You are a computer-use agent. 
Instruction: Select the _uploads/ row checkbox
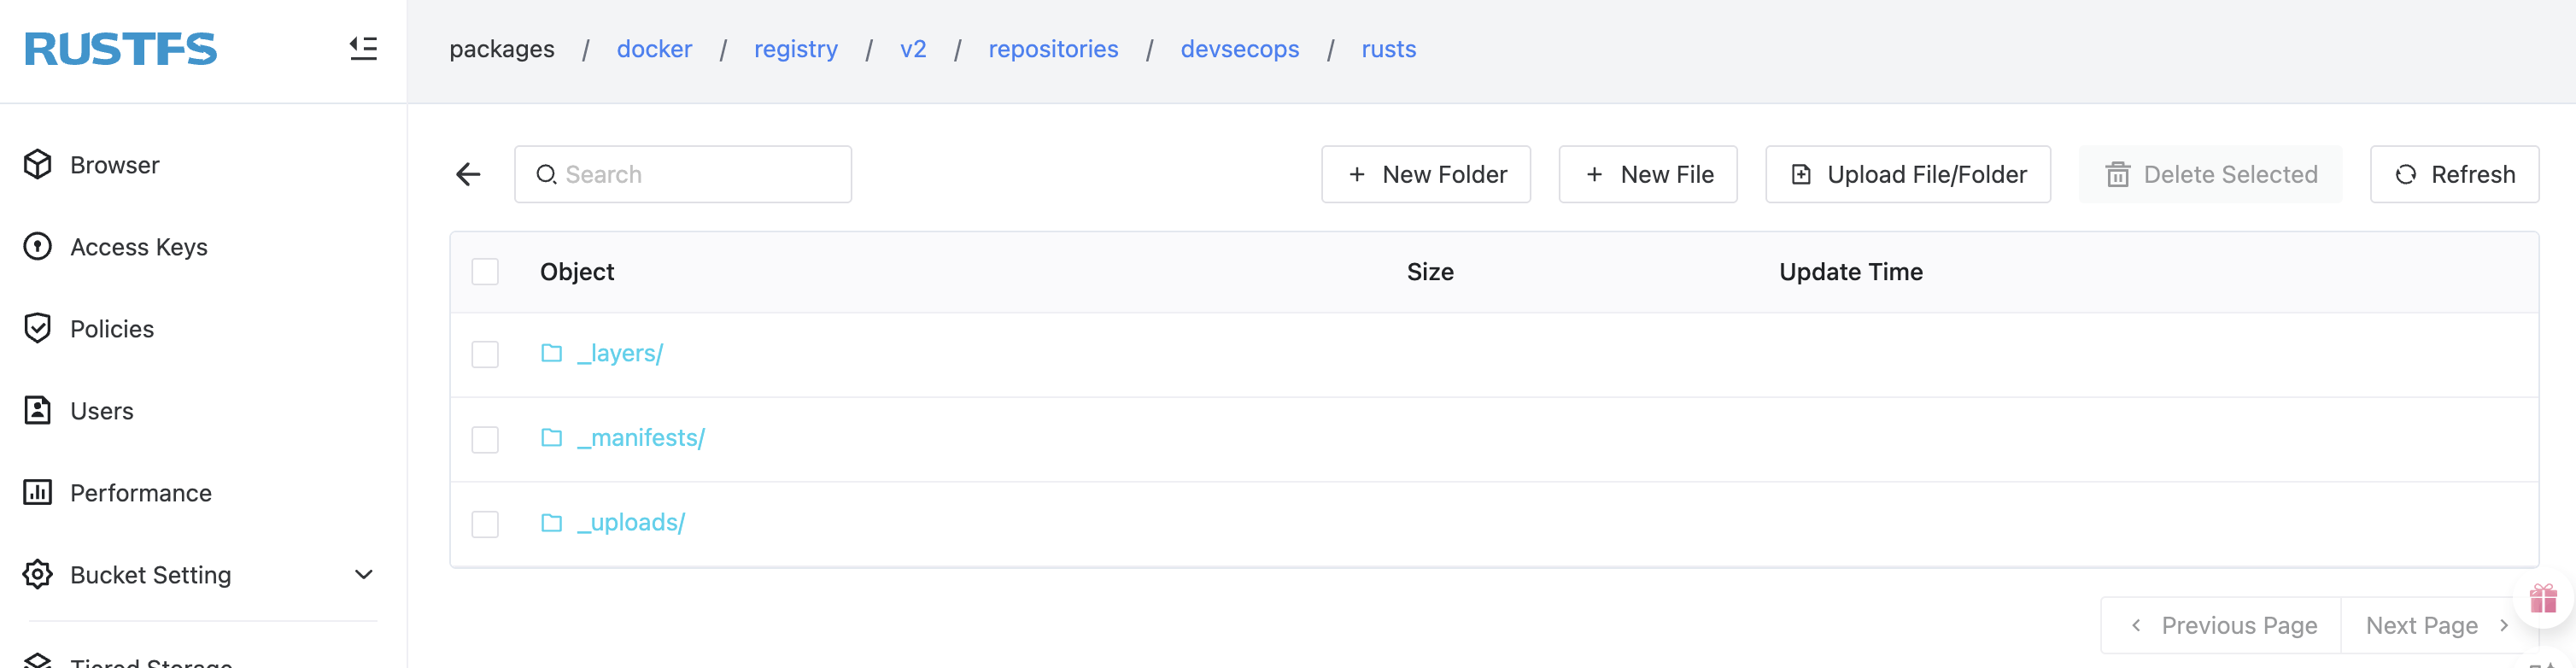(x=485, y=523)
